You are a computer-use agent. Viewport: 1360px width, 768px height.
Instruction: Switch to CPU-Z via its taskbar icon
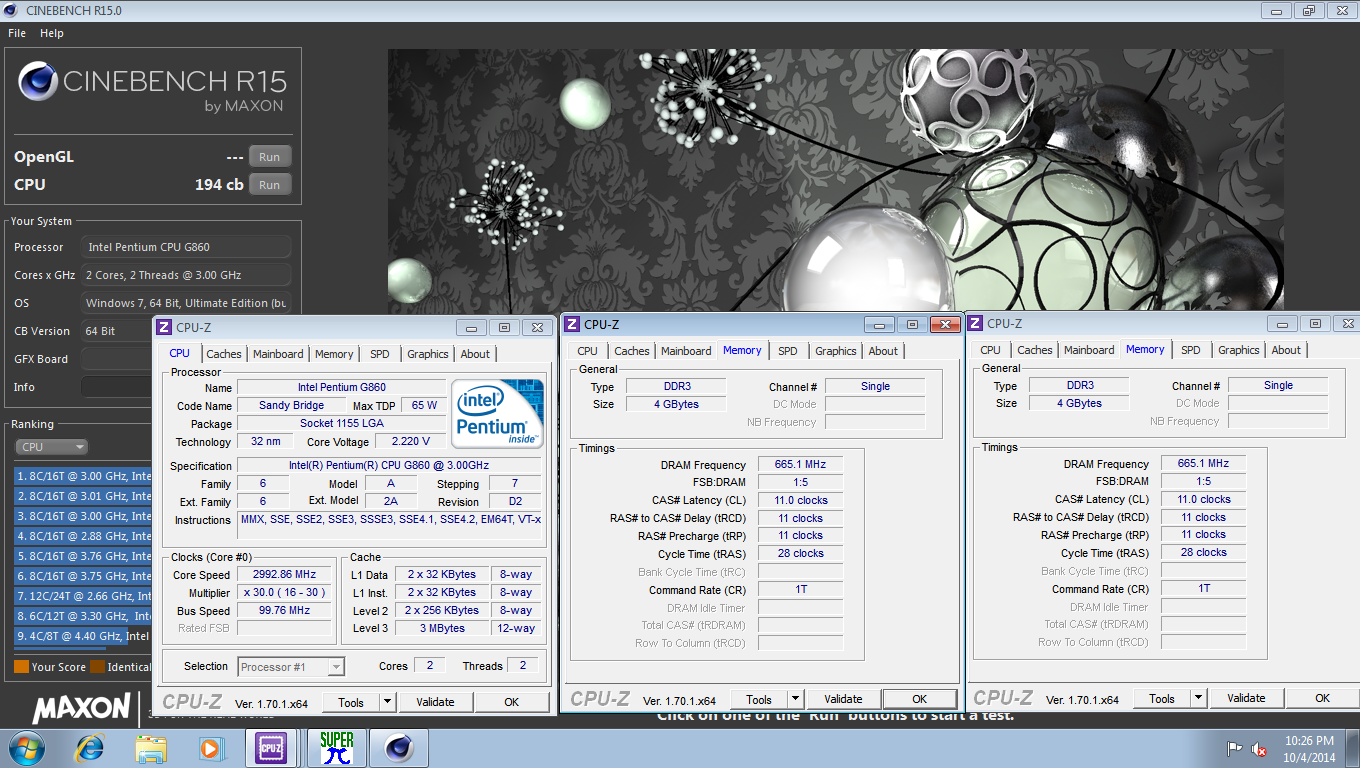click(x=273, y=748)
